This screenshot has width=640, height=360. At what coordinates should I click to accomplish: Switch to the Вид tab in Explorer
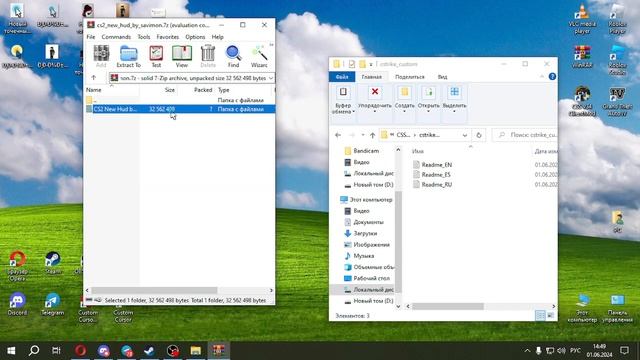(442, 77)
